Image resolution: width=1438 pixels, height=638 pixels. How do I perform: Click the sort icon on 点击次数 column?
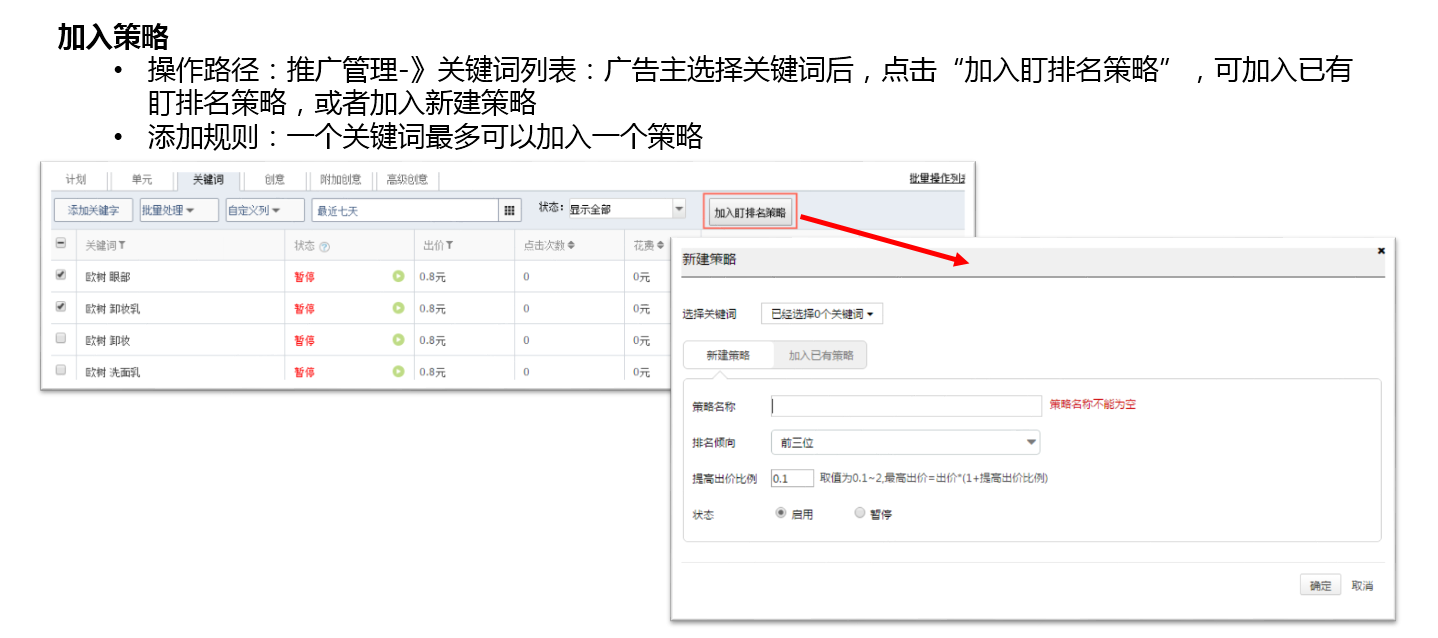click(571, 245)
